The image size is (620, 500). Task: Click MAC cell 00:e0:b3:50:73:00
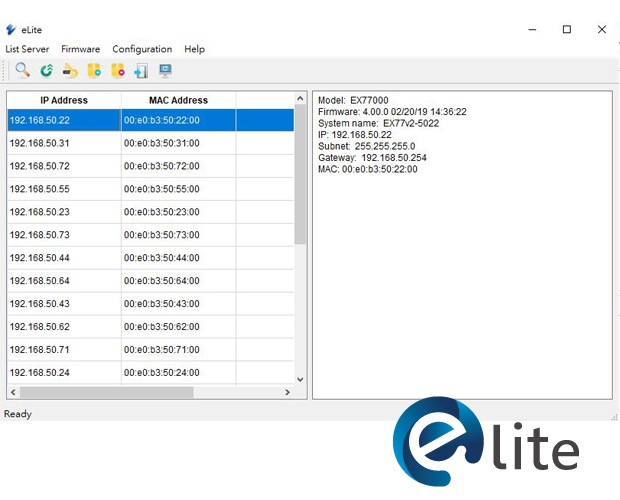coord(178,235)
